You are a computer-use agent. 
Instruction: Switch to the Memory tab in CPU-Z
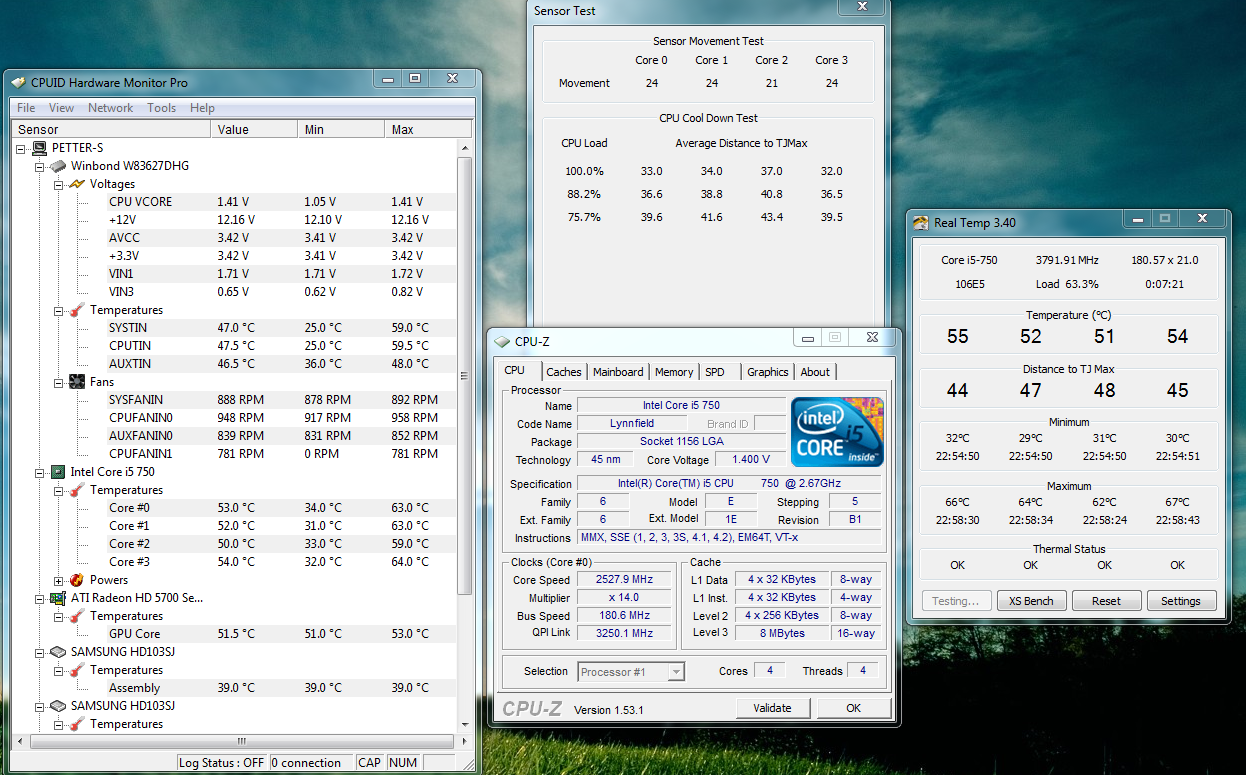click(x=674, y=372)
